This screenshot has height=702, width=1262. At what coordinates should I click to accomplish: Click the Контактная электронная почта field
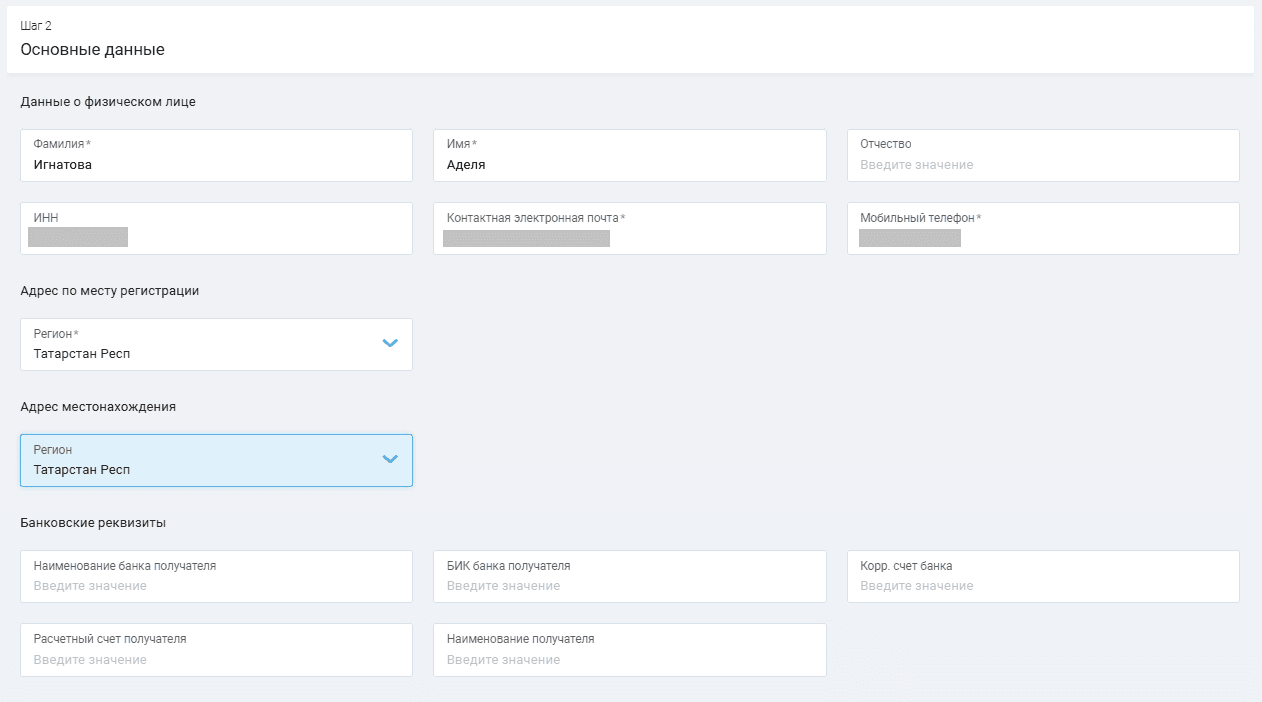(630, 228)
